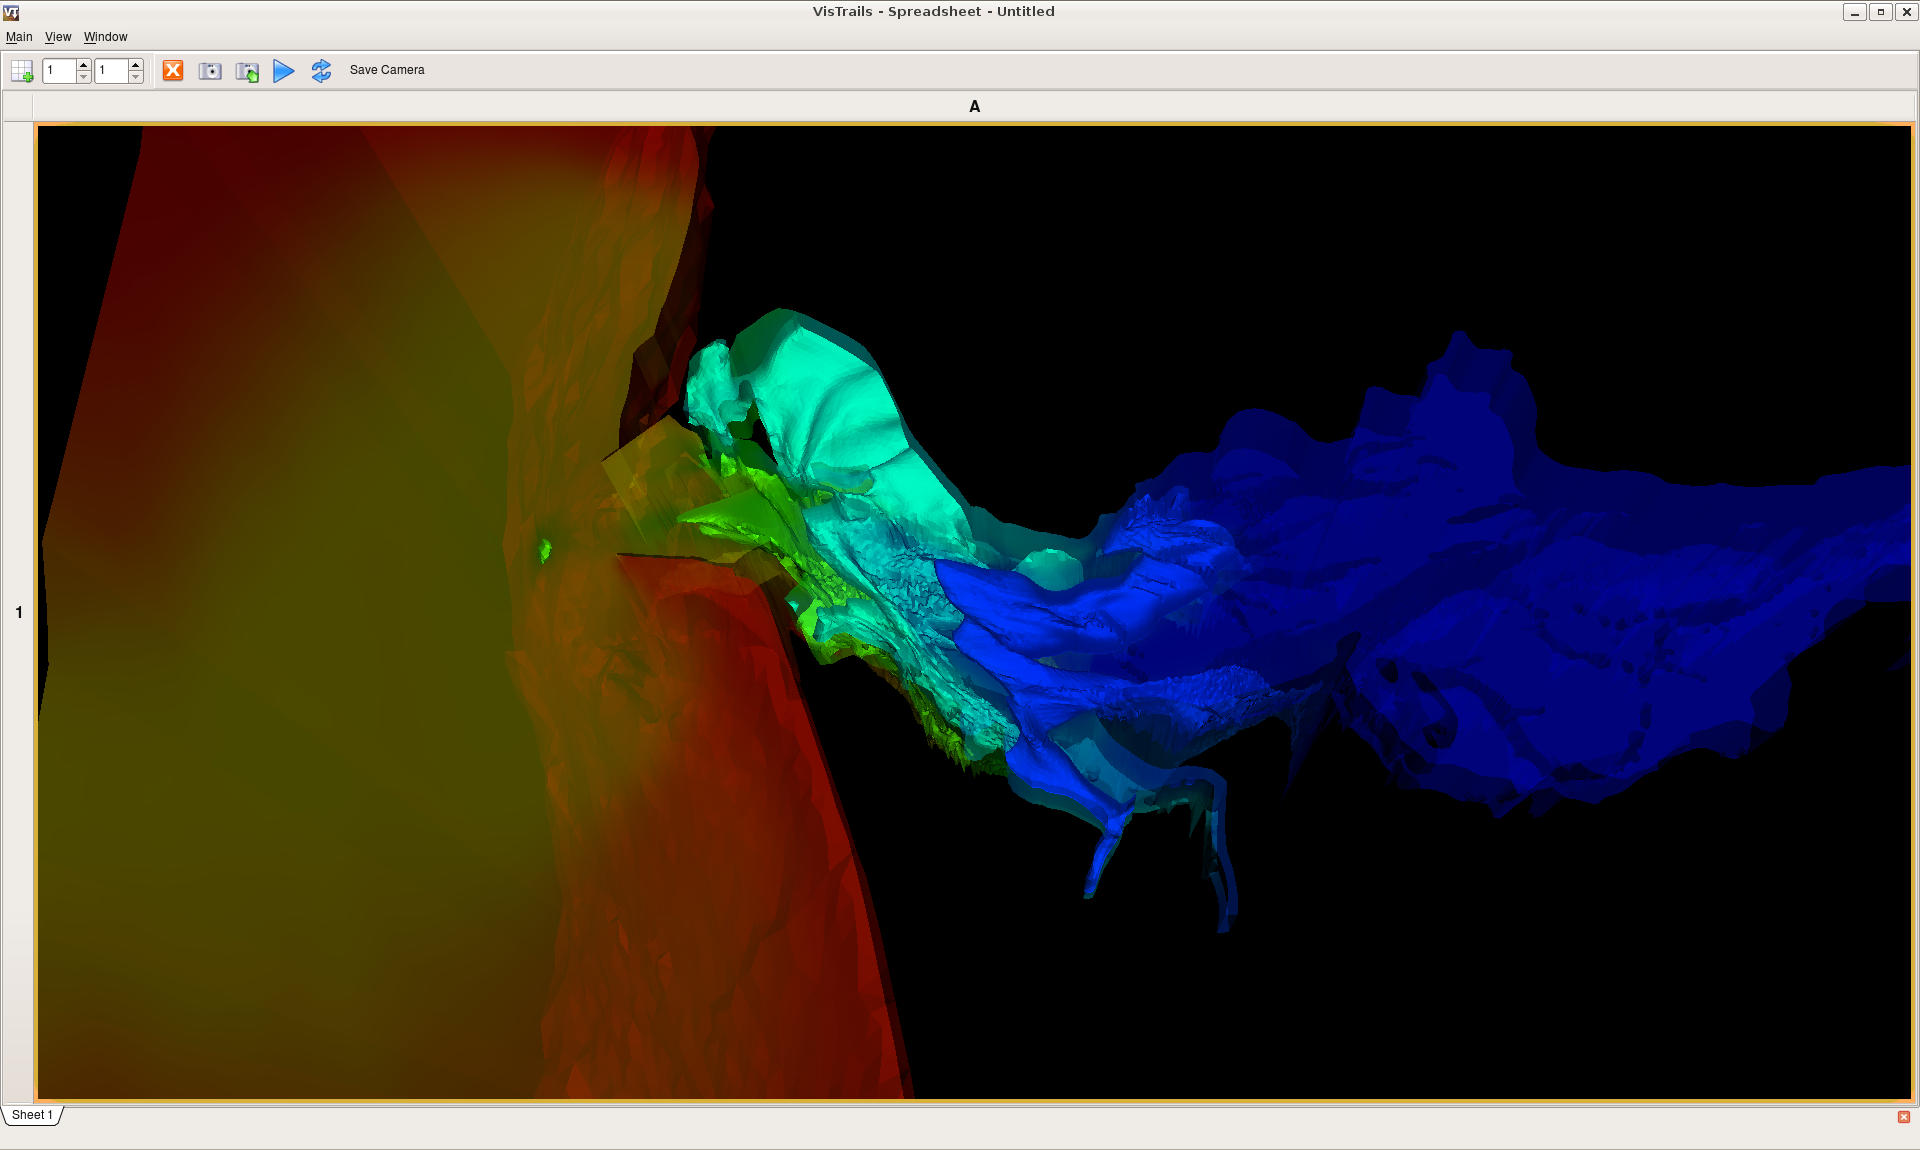Click the blue sync arrows icon
The width and height of the screenshot is (1920, 1150).
coord(321,71)
